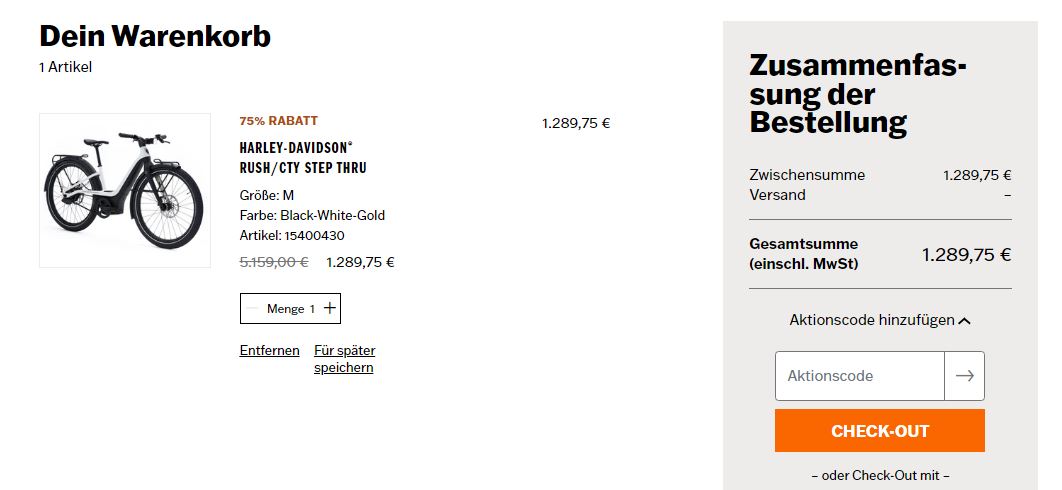This screenshot has height=490, width=1062.
Task: Open the e-bike product thumbnail
Action: (125, 190)
